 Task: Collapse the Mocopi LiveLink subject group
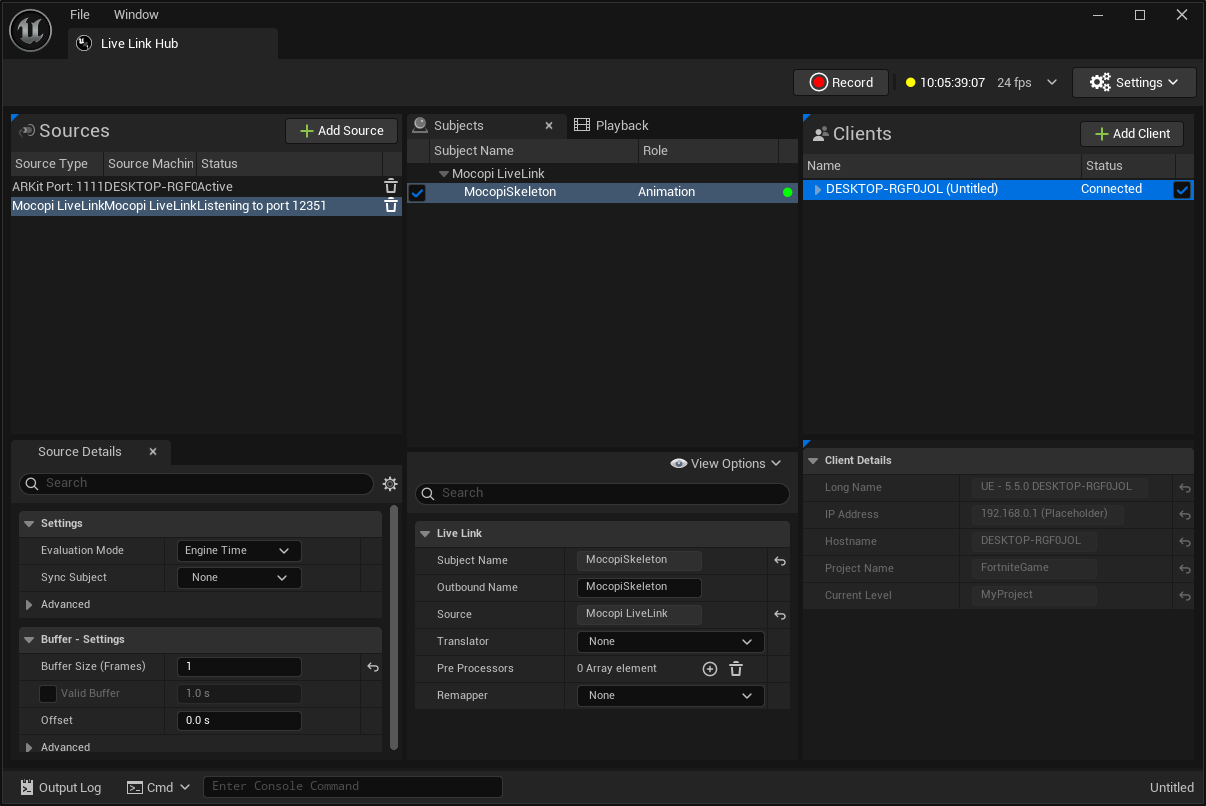click(x=444, y=174)
